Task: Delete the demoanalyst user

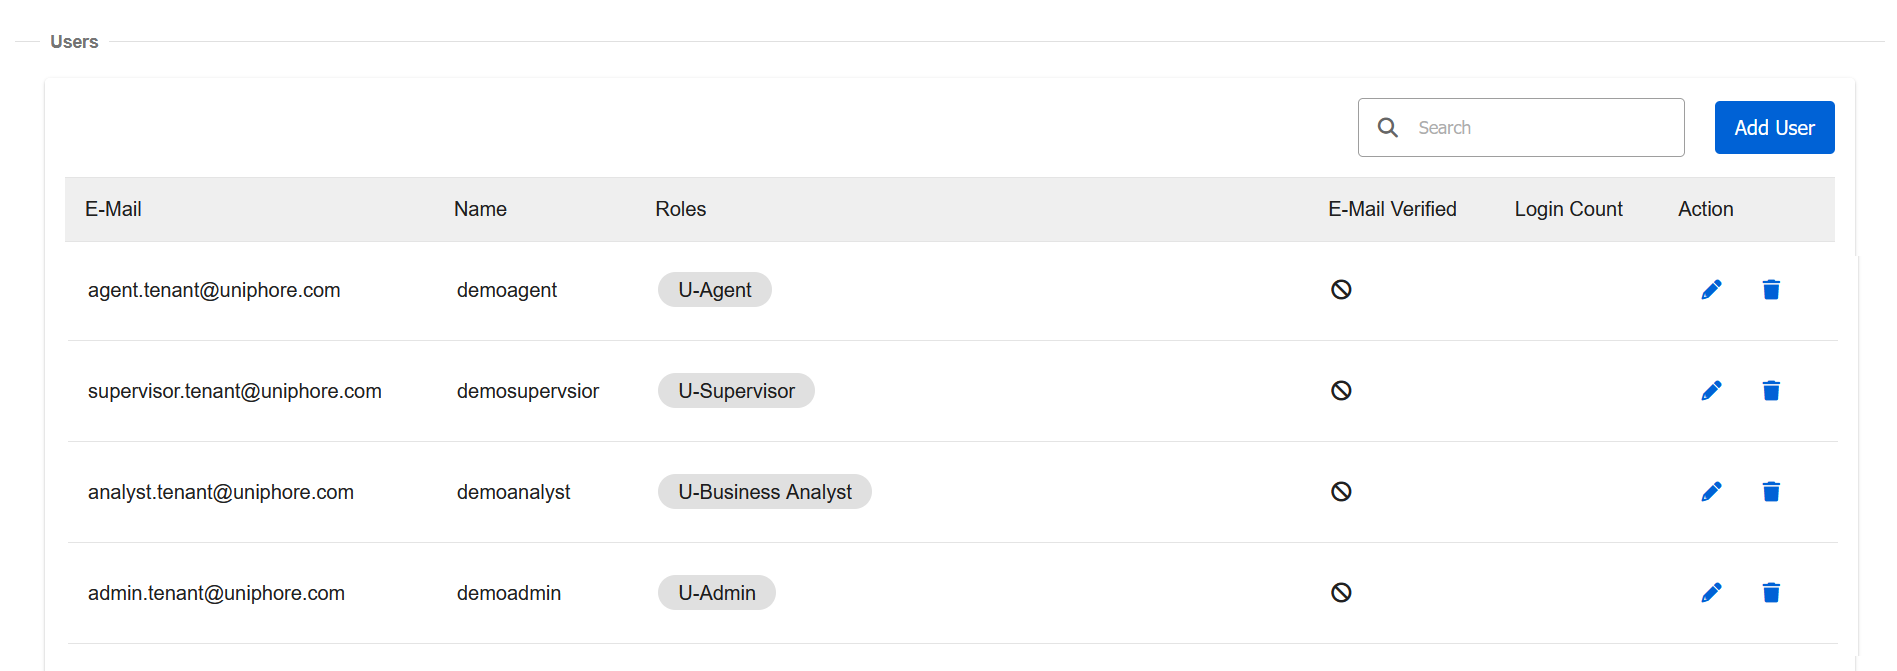Action: click(1770, 492)
